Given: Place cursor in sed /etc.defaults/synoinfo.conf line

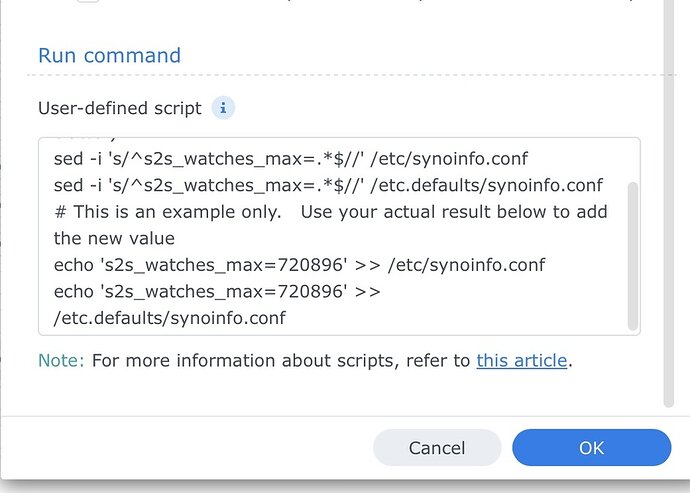Looking at the screenshot, I should pyautogui.click(x=328, y=185).
